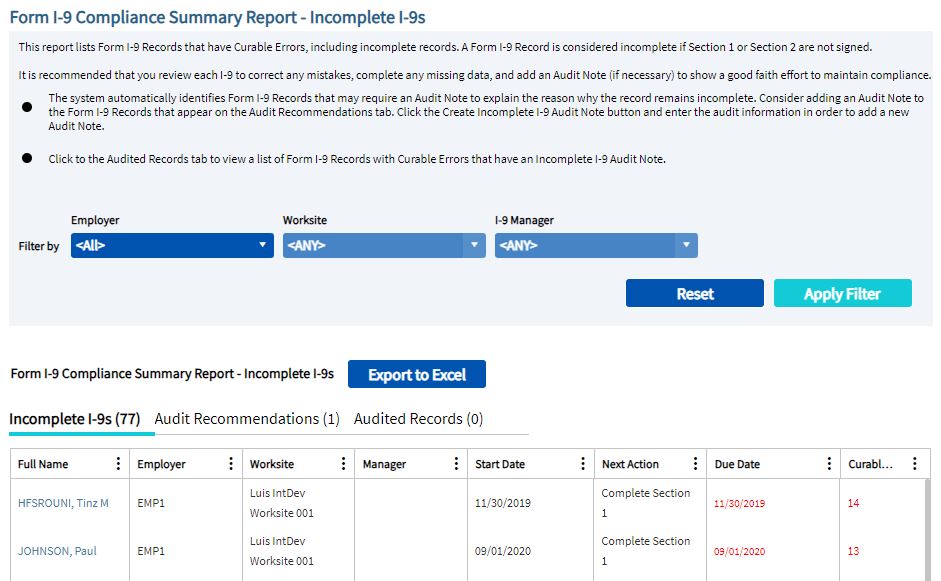Switch to Incomplete I-9s tab

coord(74,419)
